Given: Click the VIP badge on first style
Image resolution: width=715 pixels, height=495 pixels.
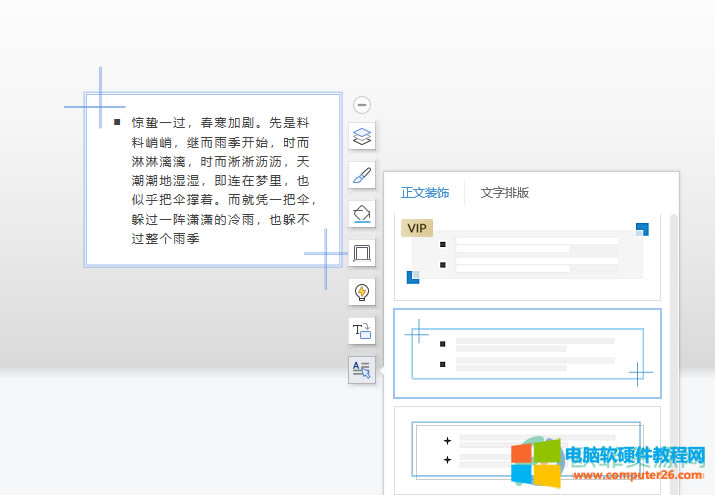Looking at the screenshot, I should pyautogui.click(x=417, y=228).
